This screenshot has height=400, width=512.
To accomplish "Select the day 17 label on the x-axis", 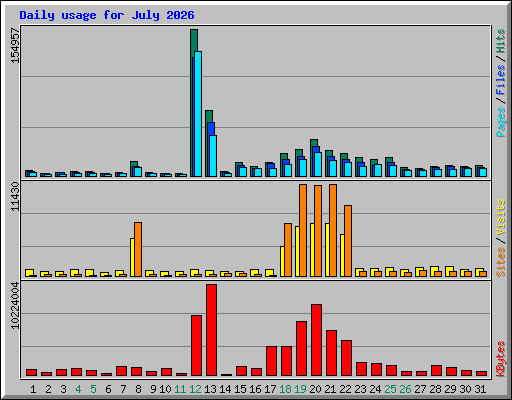I will 270,389.
